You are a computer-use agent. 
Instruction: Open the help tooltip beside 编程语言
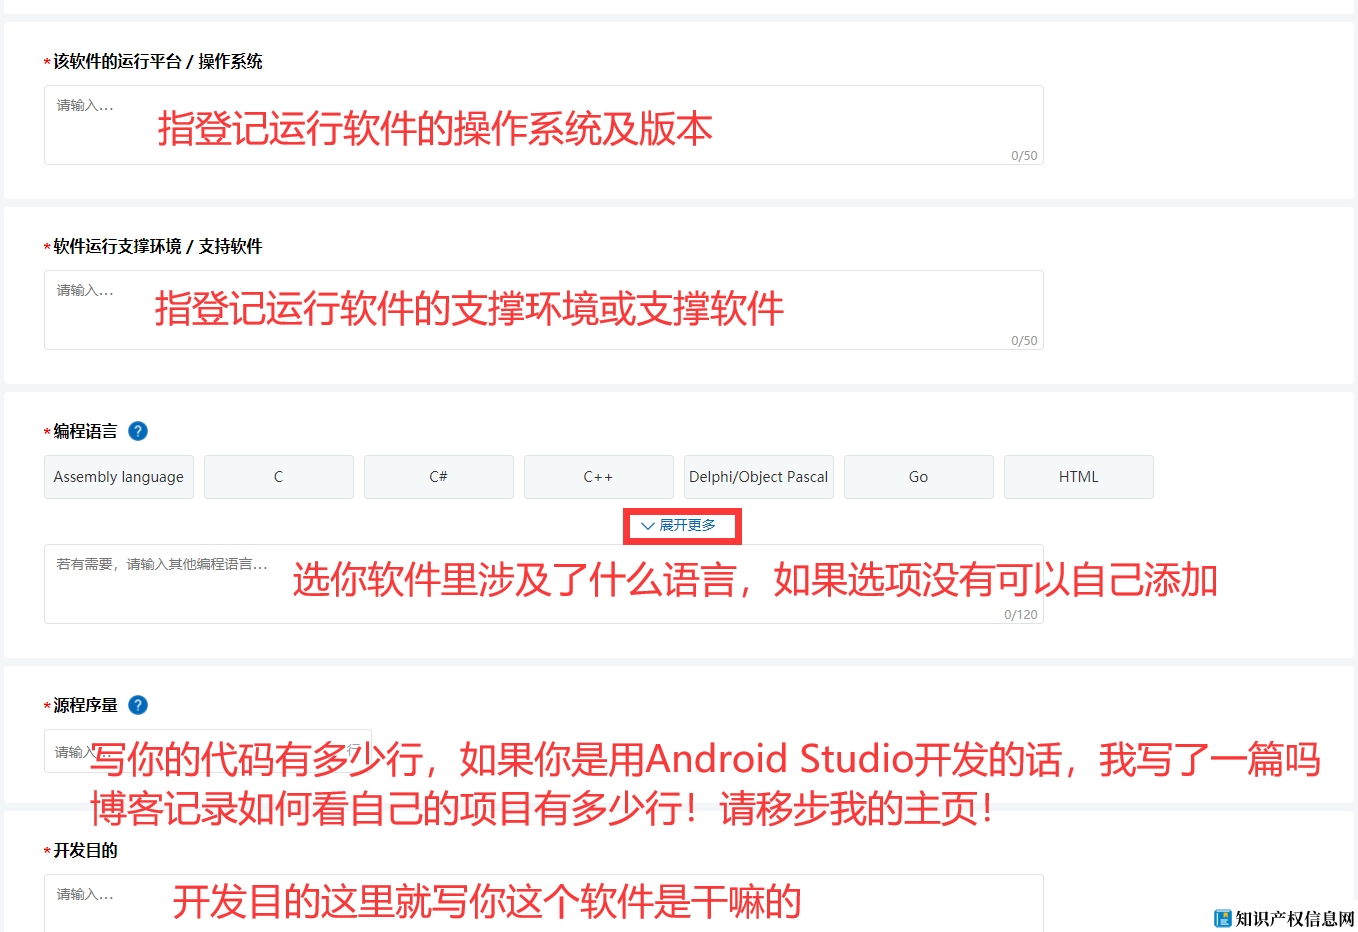pos(138,431)
